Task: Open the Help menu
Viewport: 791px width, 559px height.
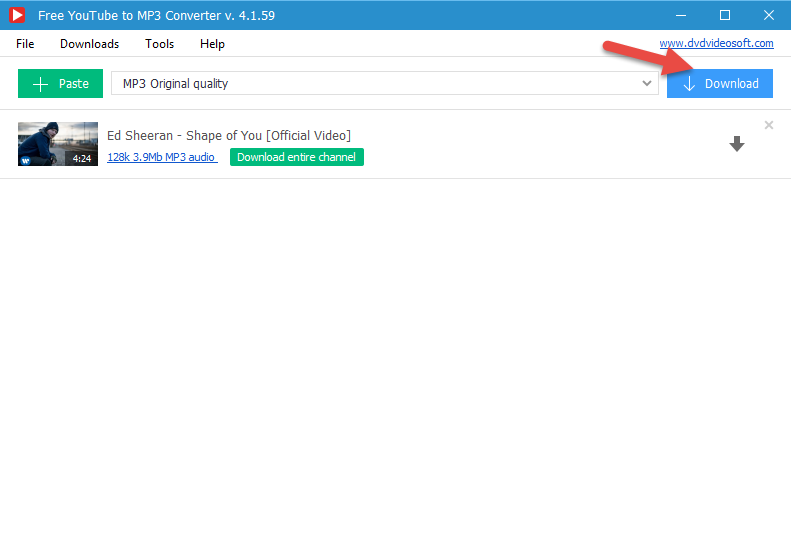Action: 212,44
